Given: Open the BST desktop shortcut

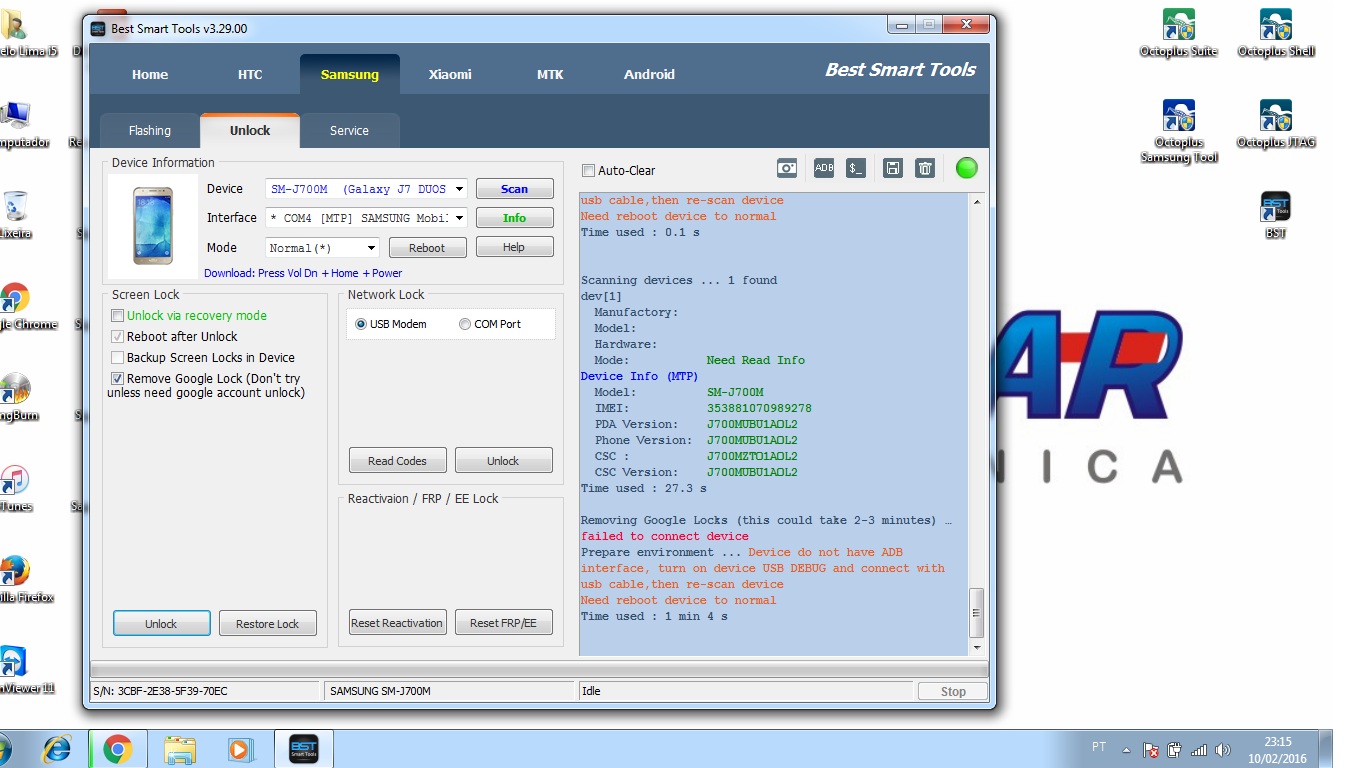Looking at the screenshot, I should tap(1275, 215).
